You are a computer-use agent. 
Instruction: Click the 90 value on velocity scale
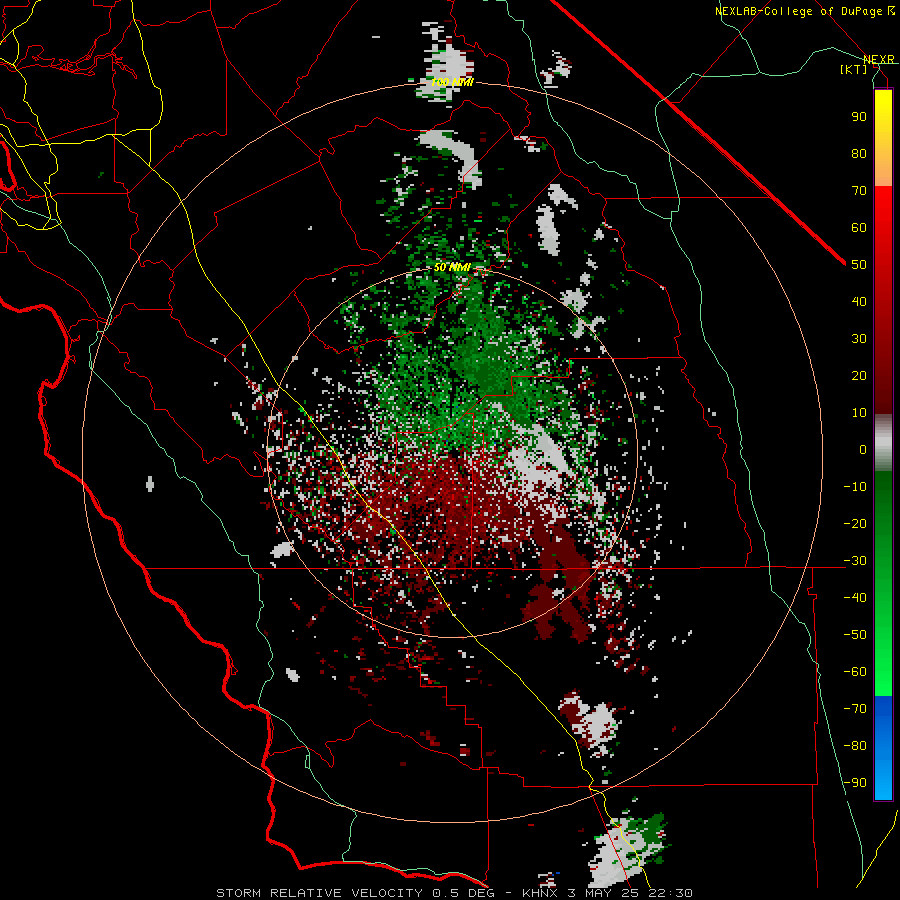(859, 117)
